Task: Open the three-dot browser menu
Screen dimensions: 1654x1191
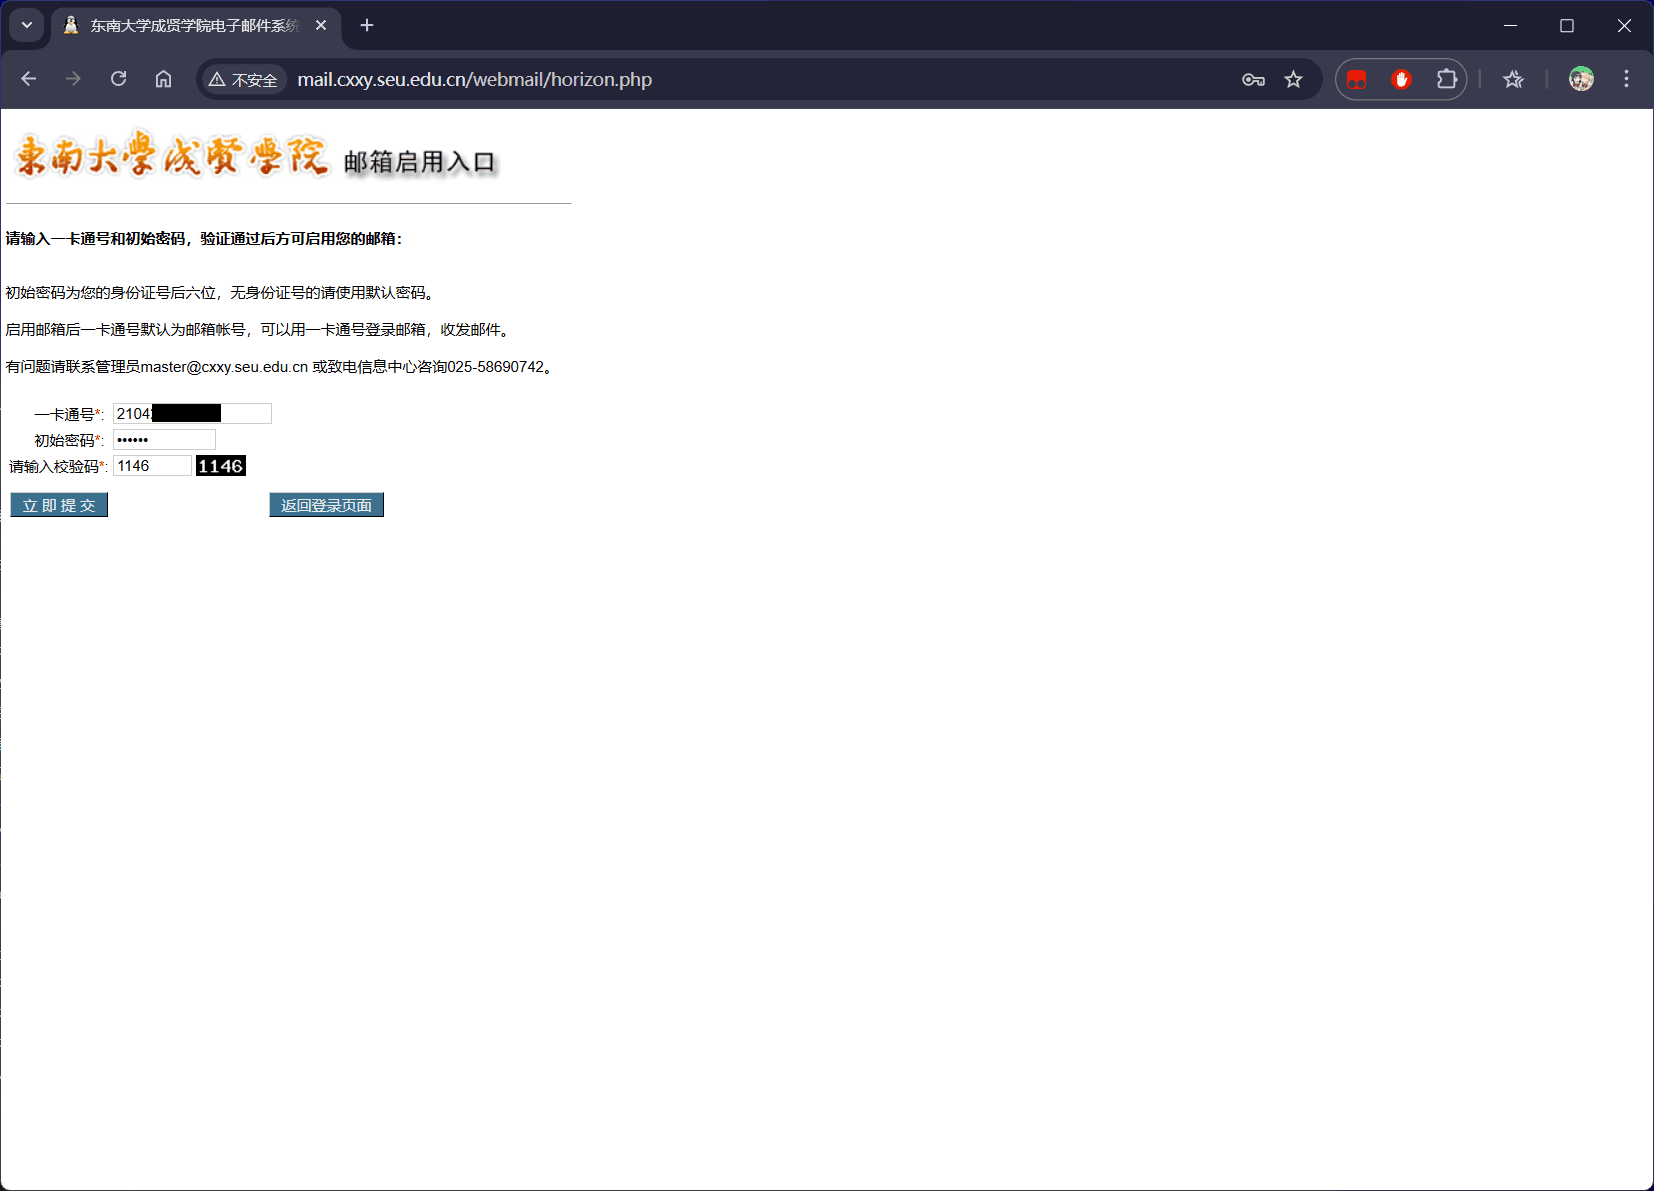Action: point(1626,79)
